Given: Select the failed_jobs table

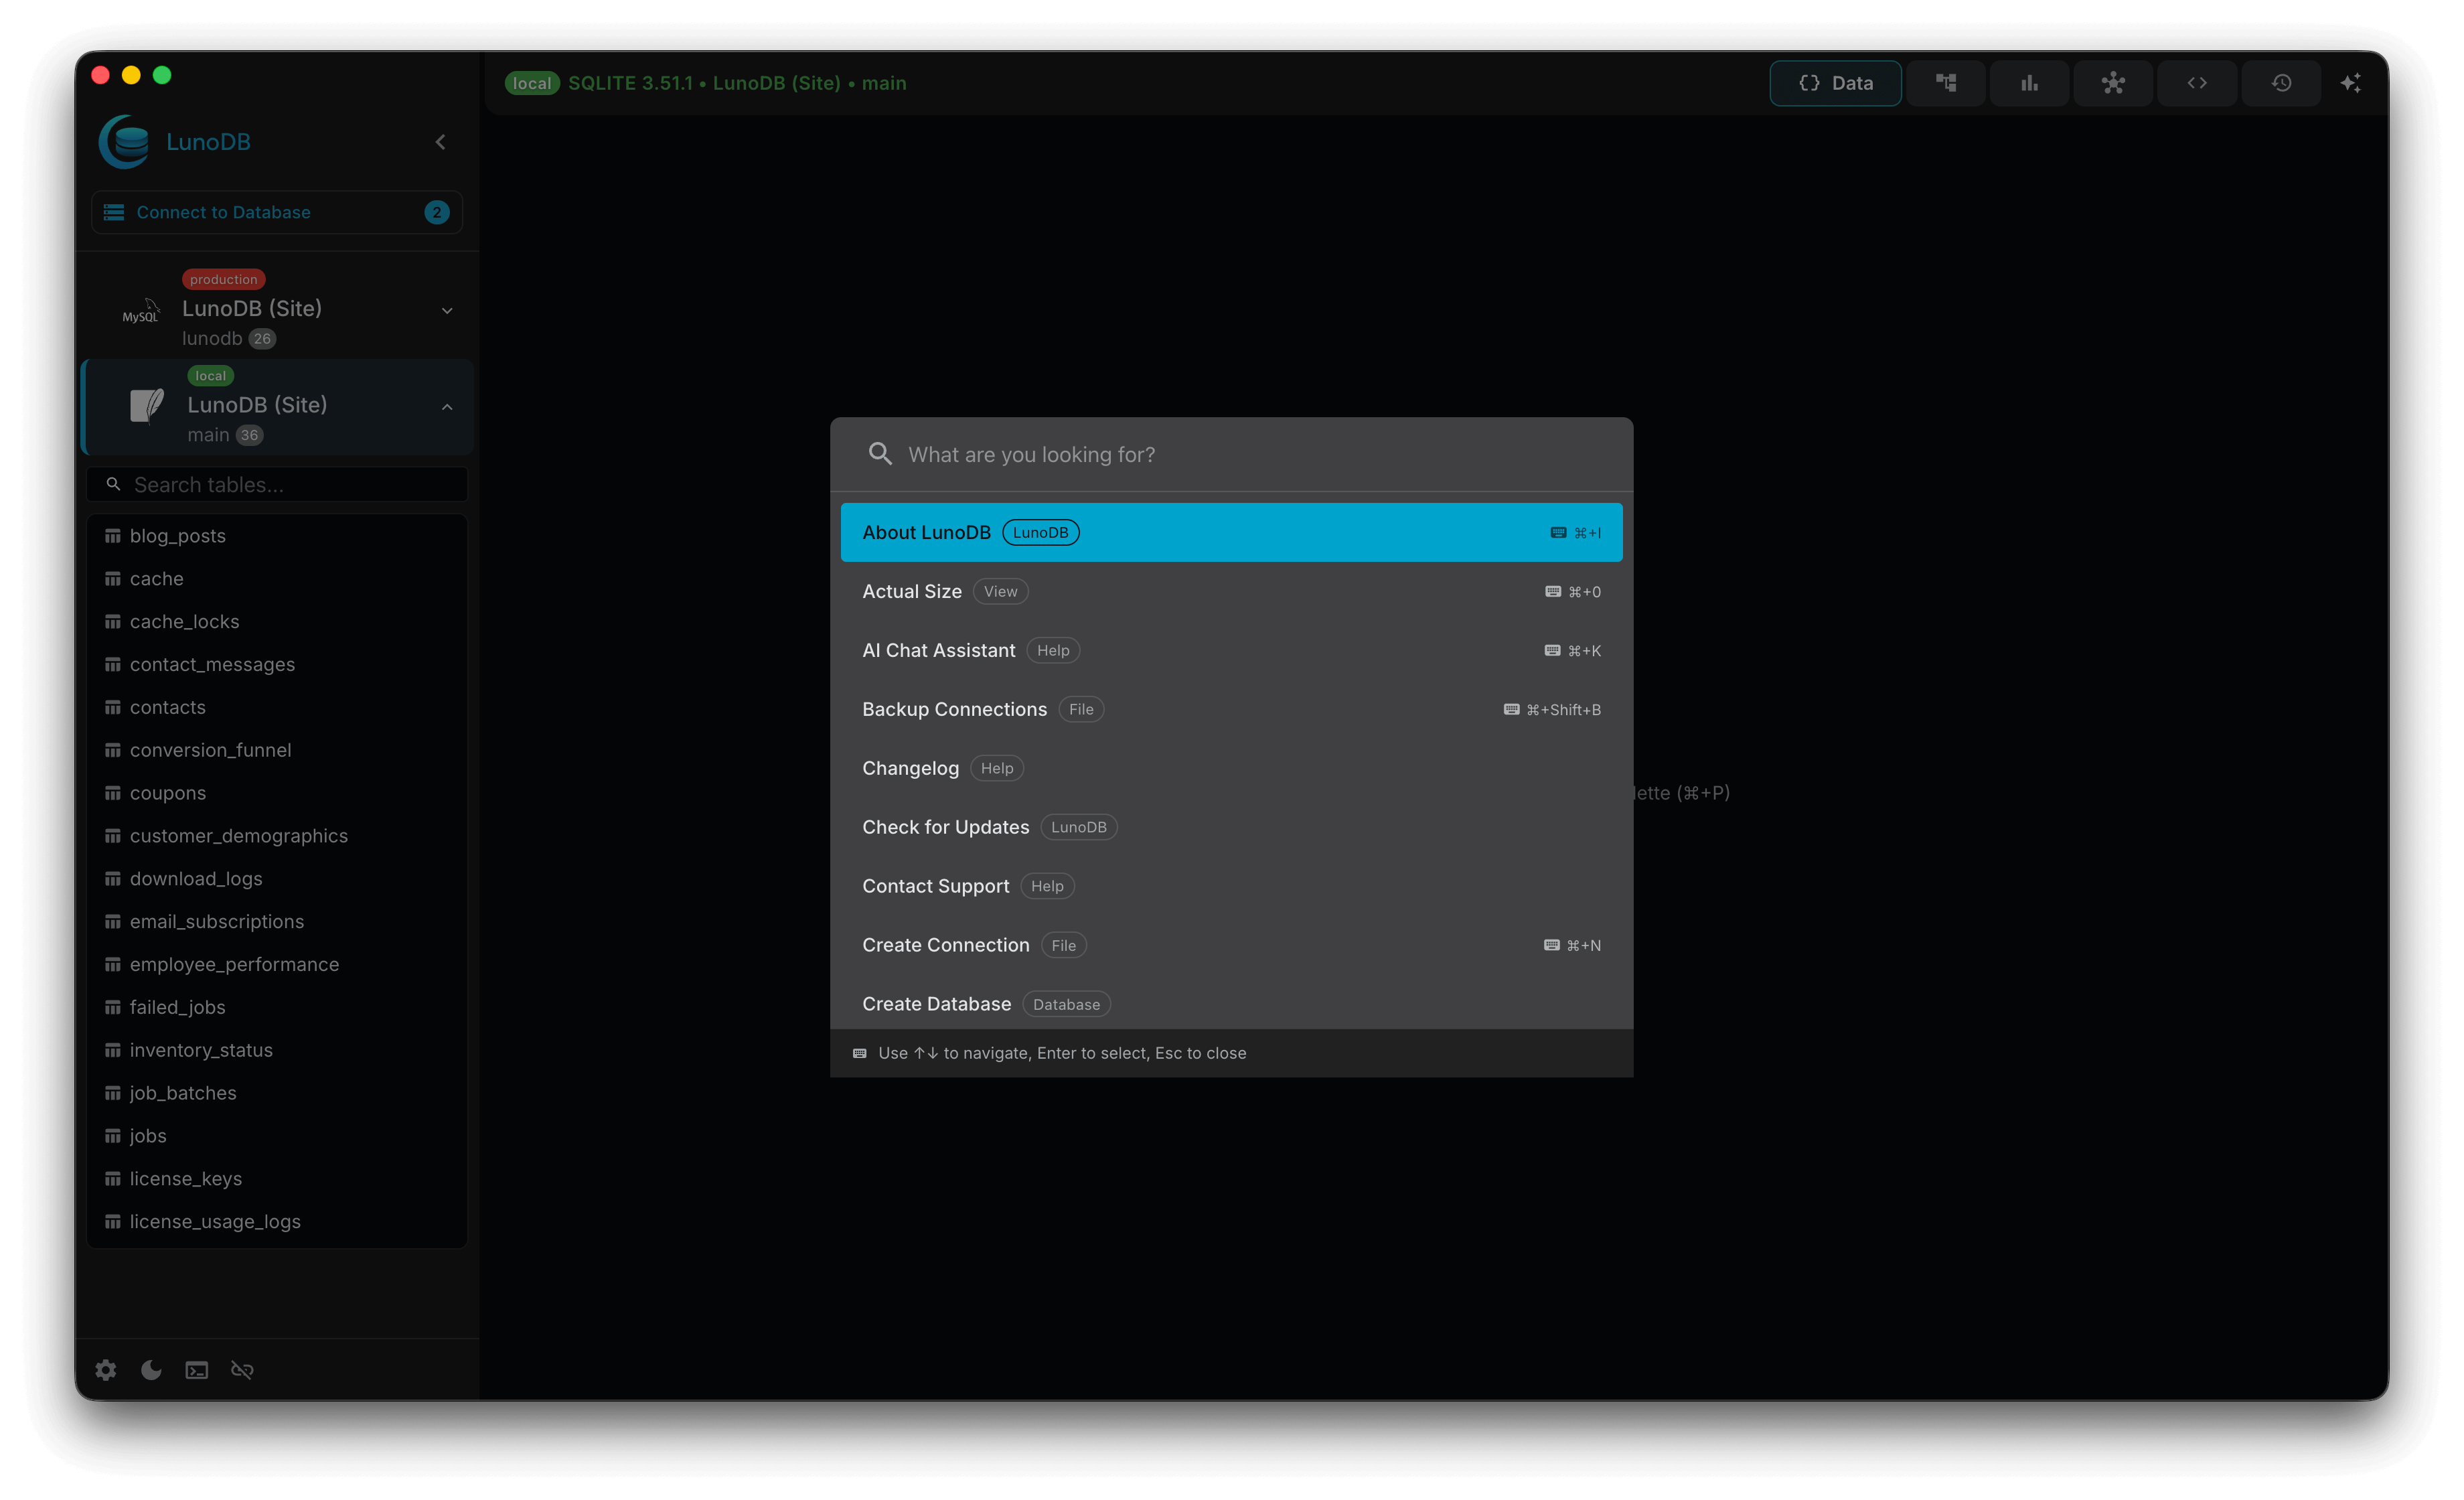Looking at the screenshot, I should click(177, 1007).
